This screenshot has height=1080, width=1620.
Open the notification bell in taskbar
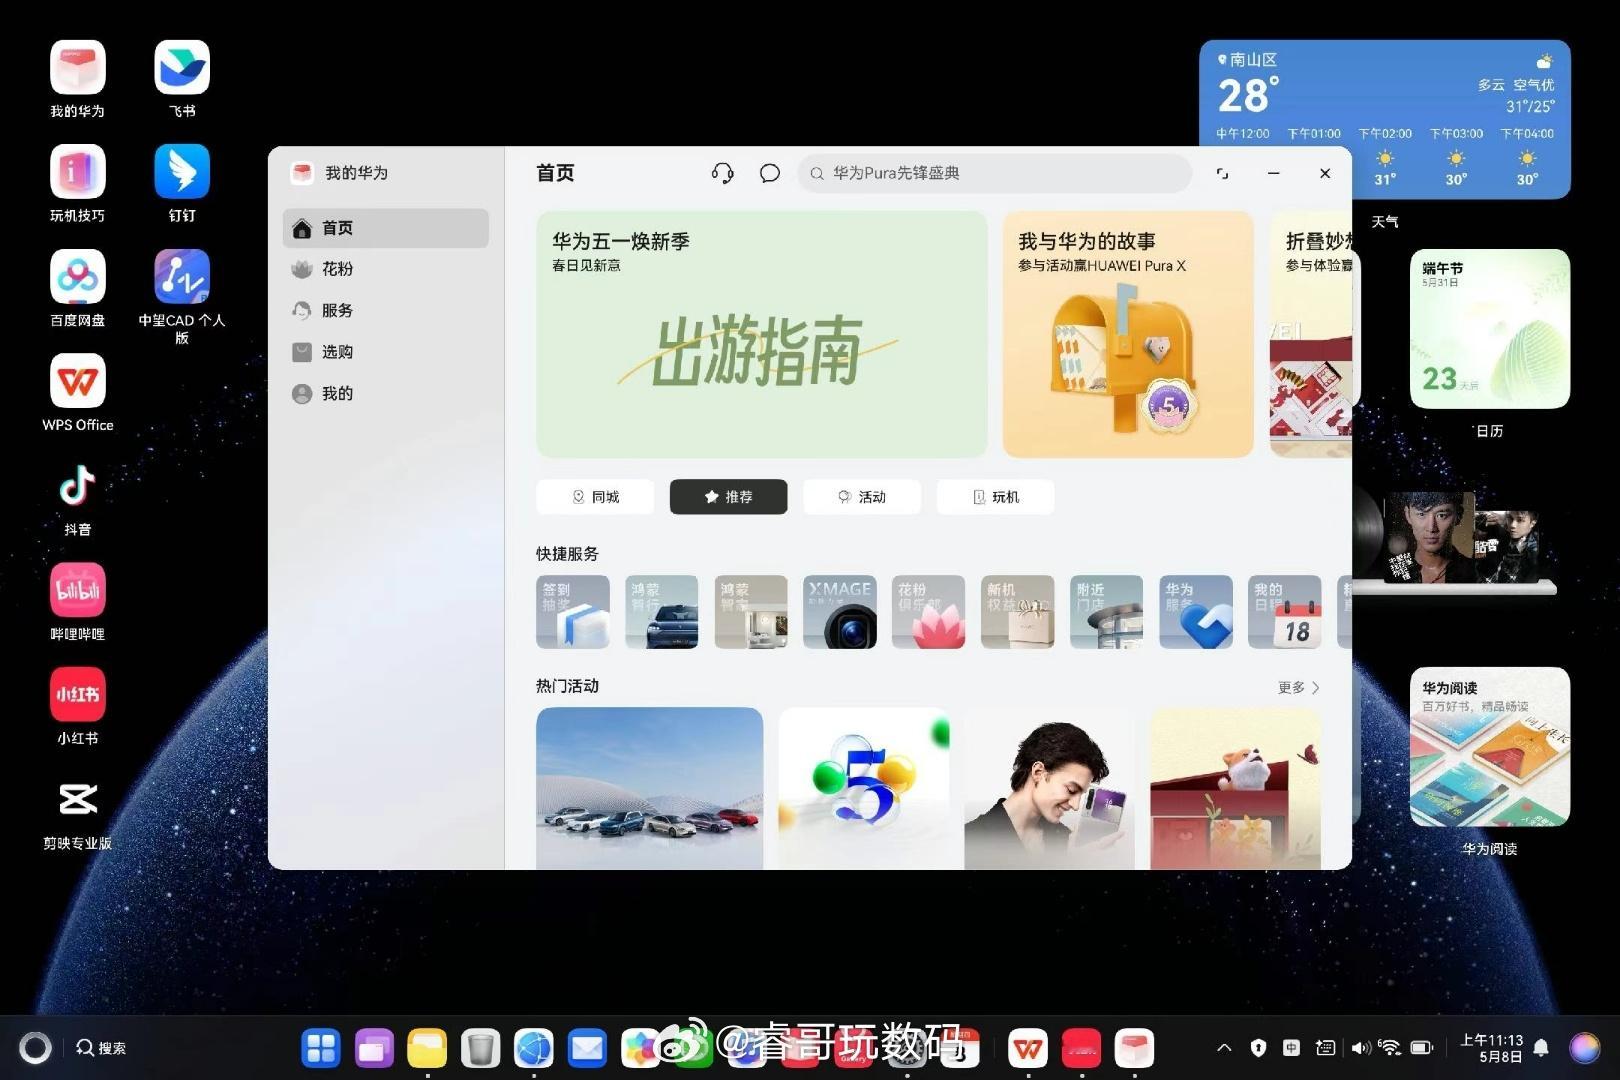(x=1541, y=1048)
